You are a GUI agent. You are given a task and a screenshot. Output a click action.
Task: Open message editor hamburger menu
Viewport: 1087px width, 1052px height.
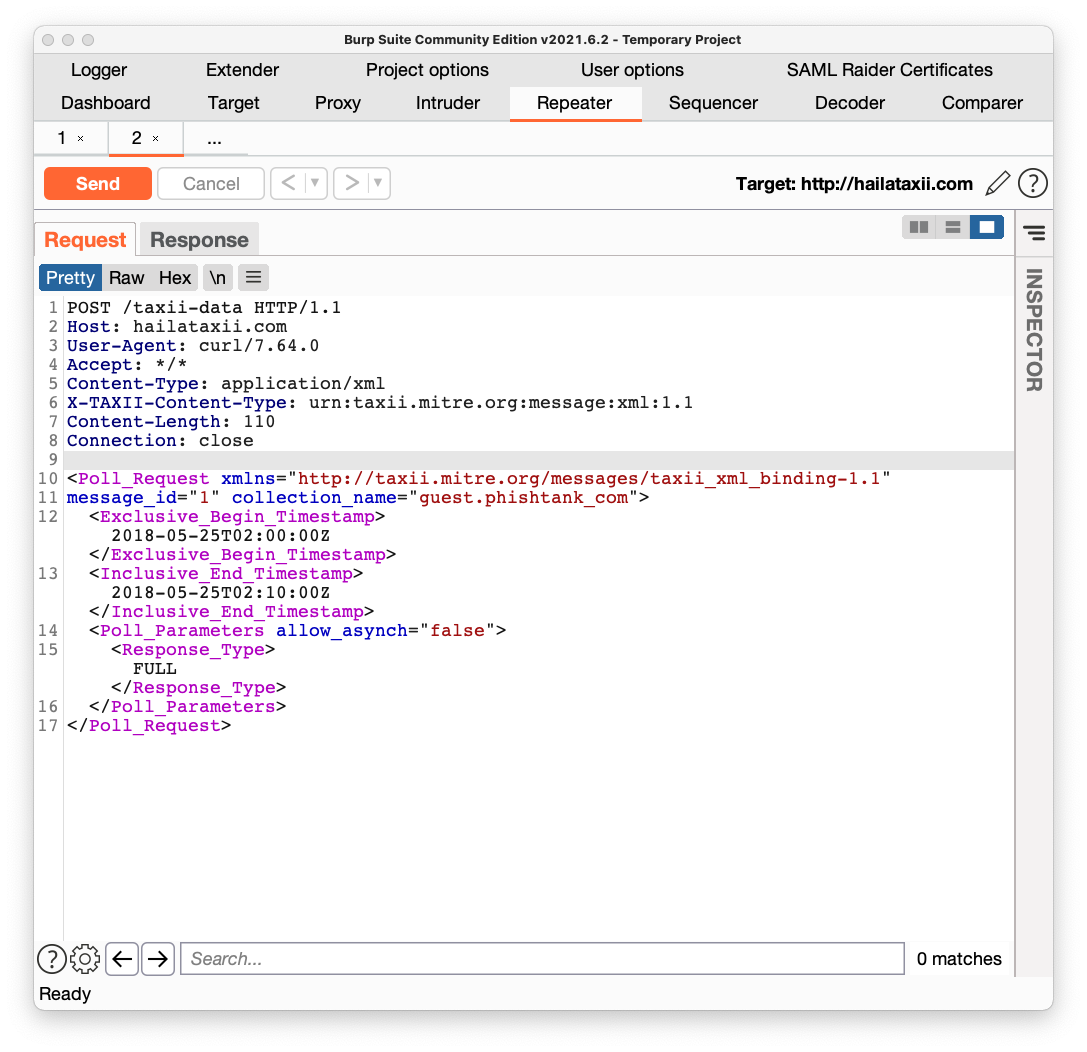click(x=253, y=278)
